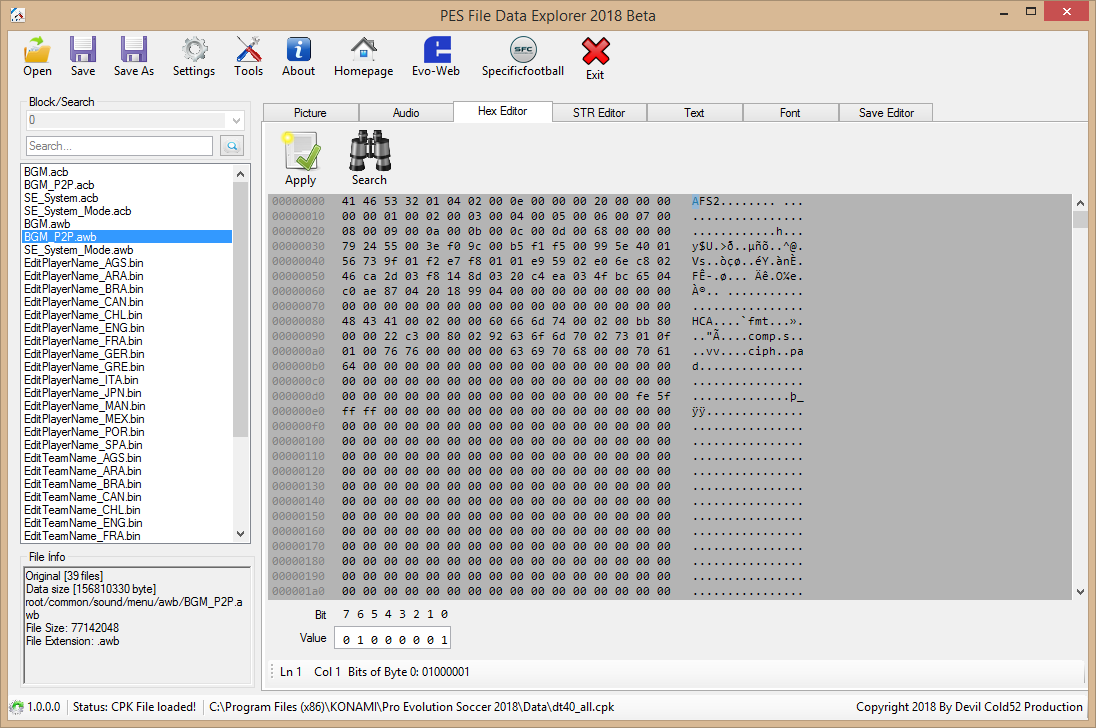Select BGM.acb in file list

pos(46,172)
